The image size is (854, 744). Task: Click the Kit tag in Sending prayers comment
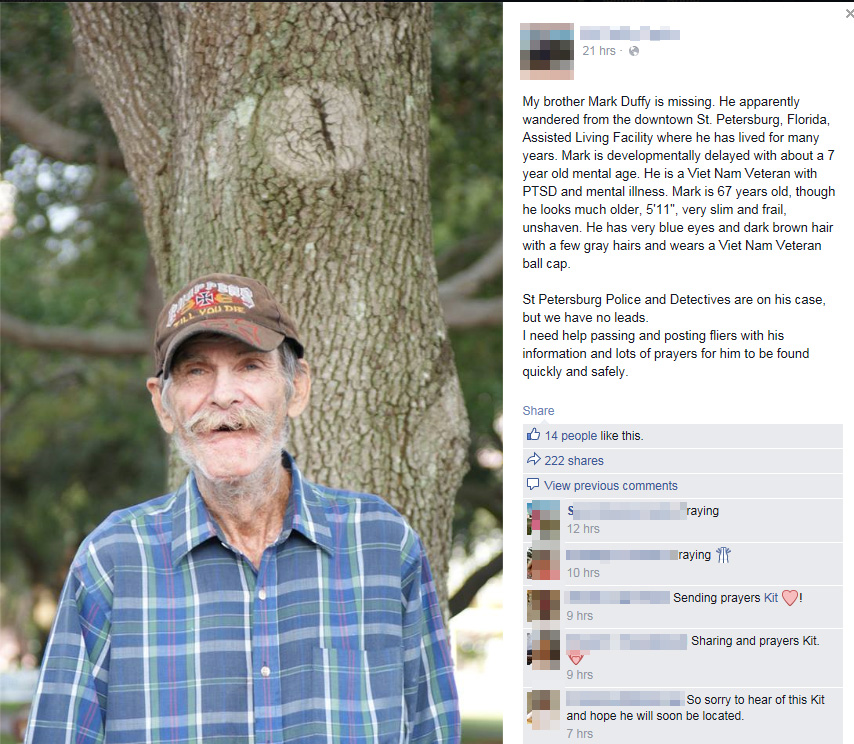(771, 597)
